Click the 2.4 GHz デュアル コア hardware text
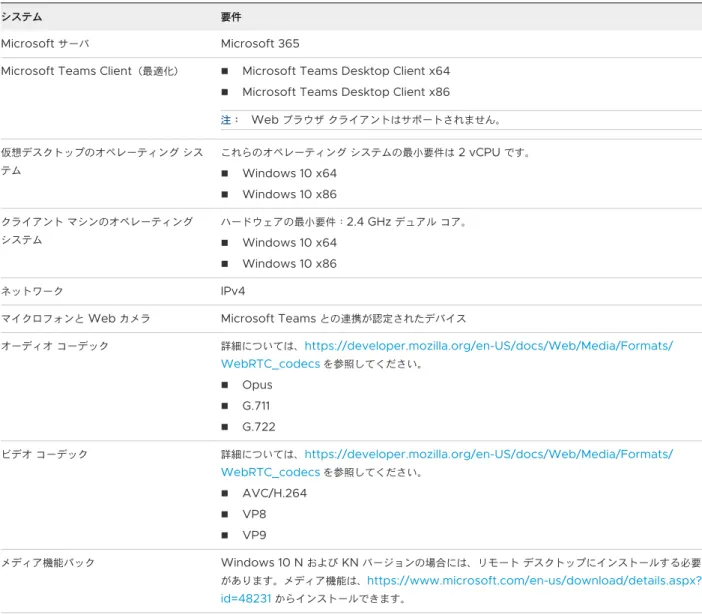Screen dimensions: 702x615 (x=344, y=222)
